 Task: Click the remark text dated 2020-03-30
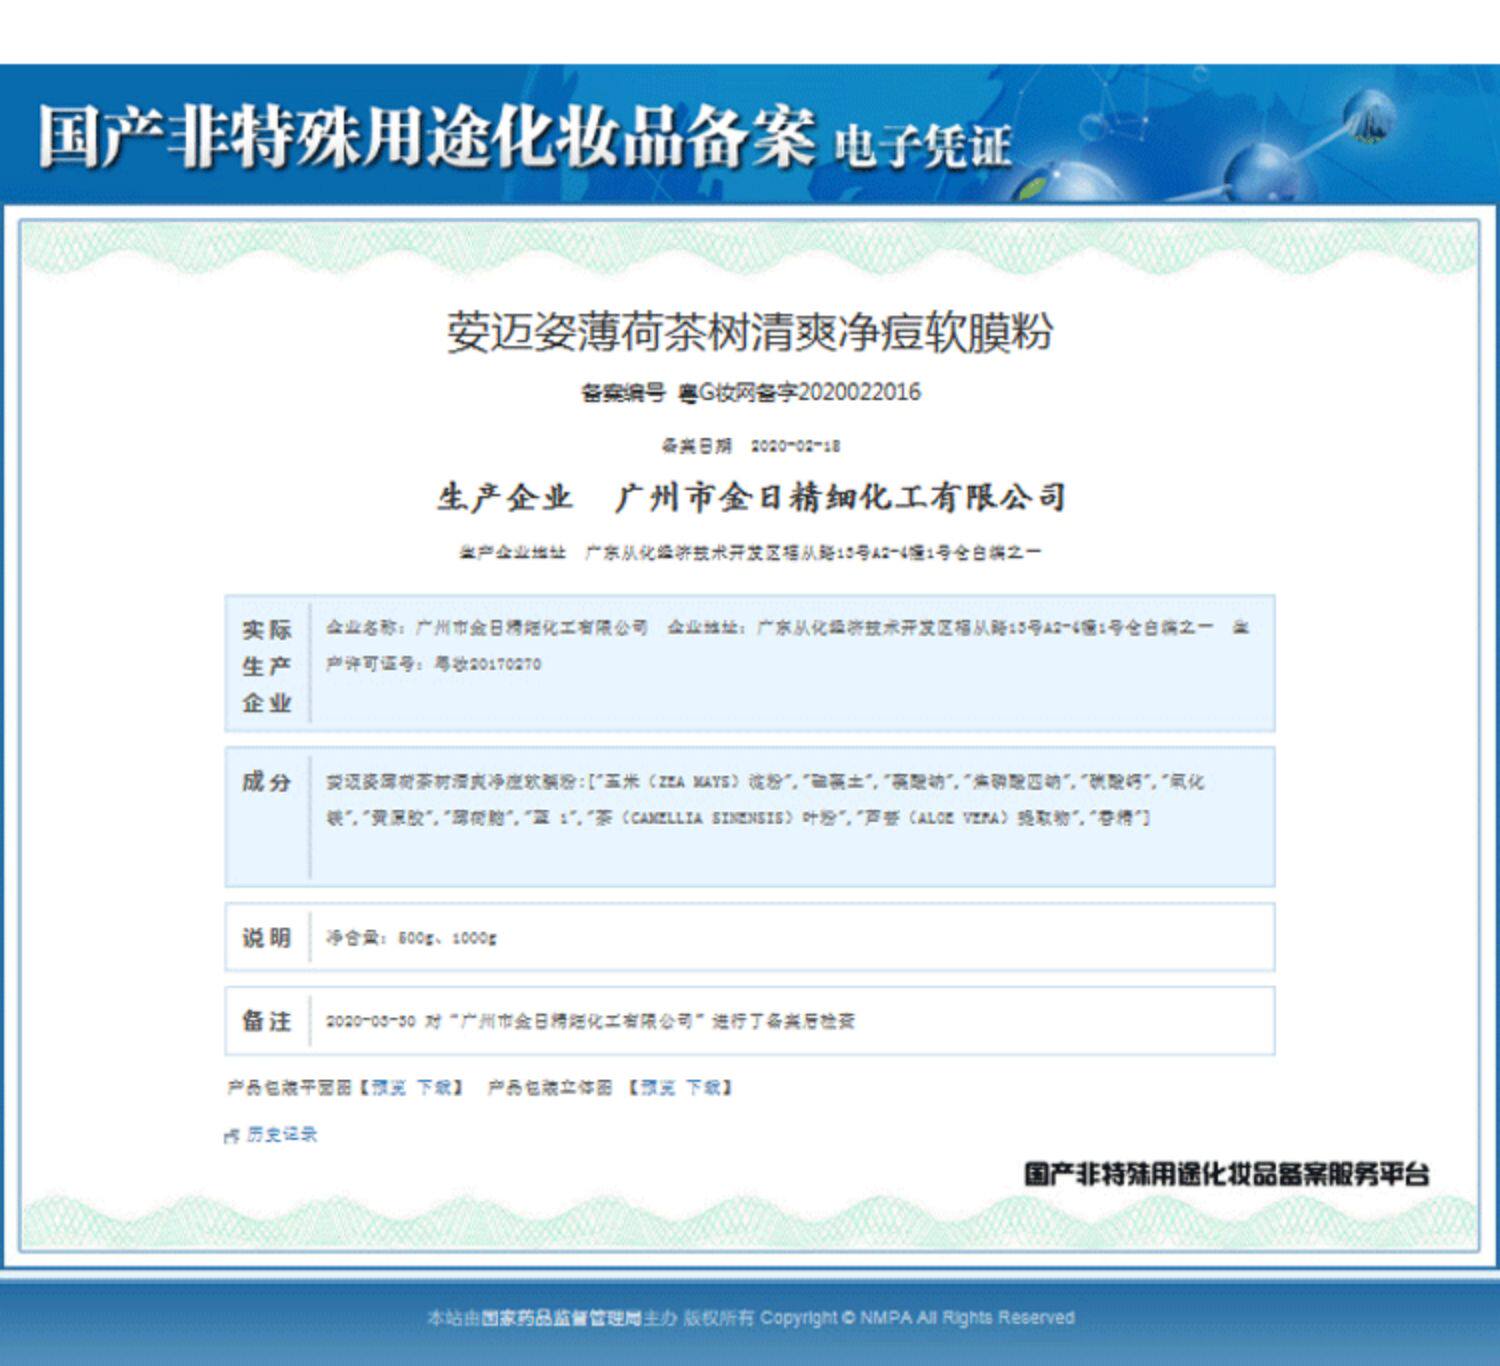[590, 1021]
